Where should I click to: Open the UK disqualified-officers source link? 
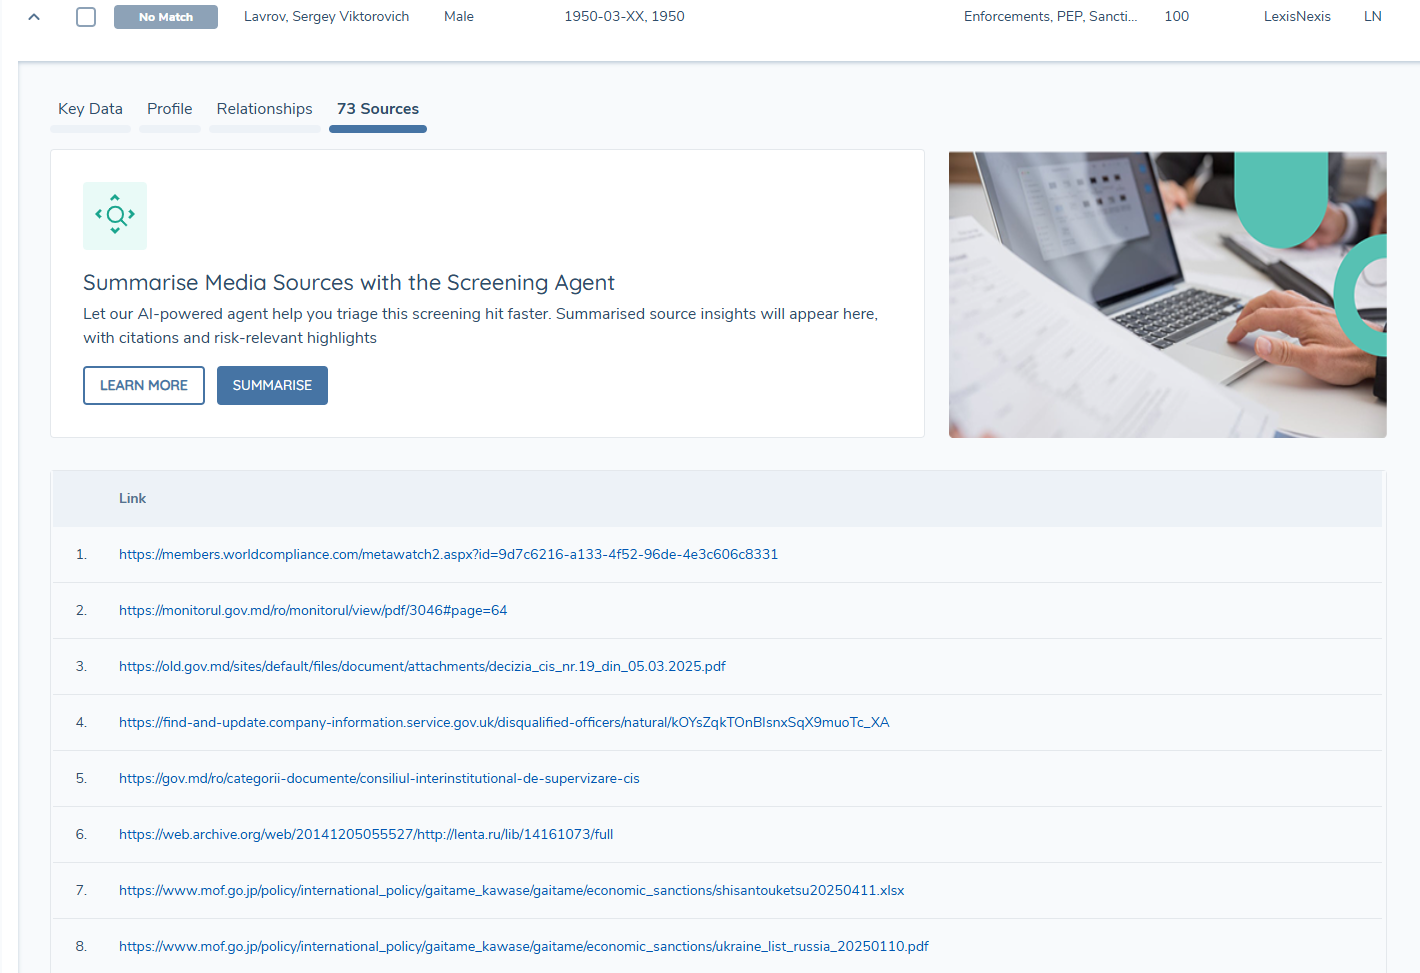[x=504, y=722]
